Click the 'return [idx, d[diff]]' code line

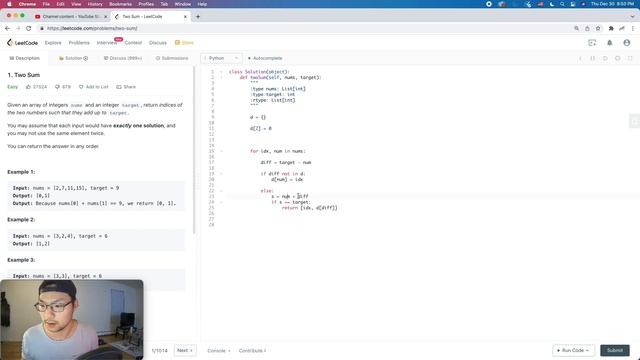[309, 208]
